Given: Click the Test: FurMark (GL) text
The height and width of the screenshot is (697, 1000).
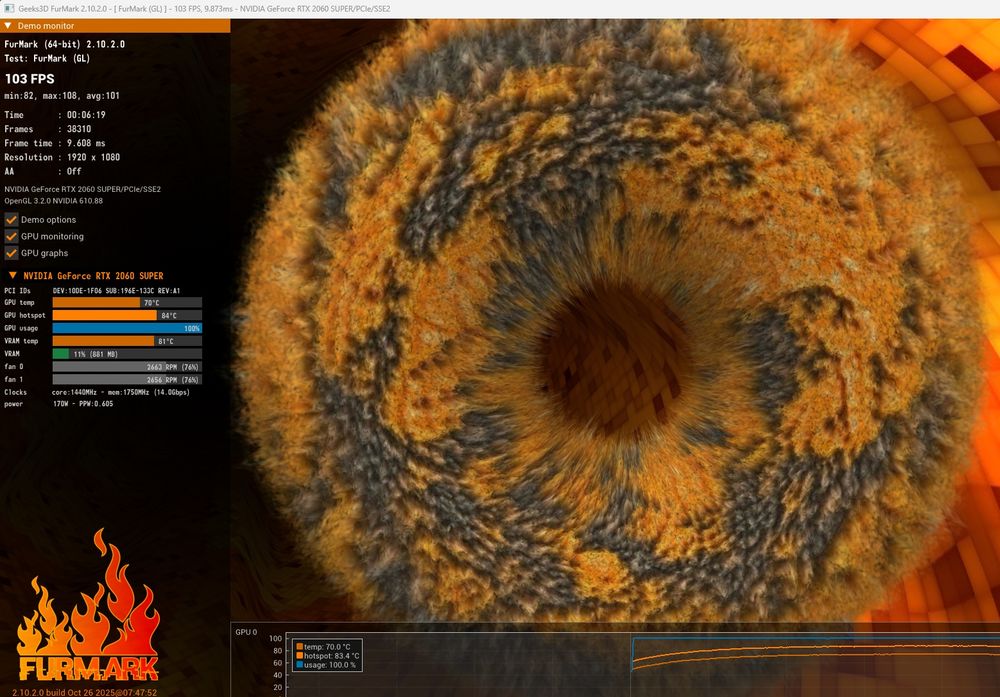Looking at the screenshot, I should click(47, 58).
